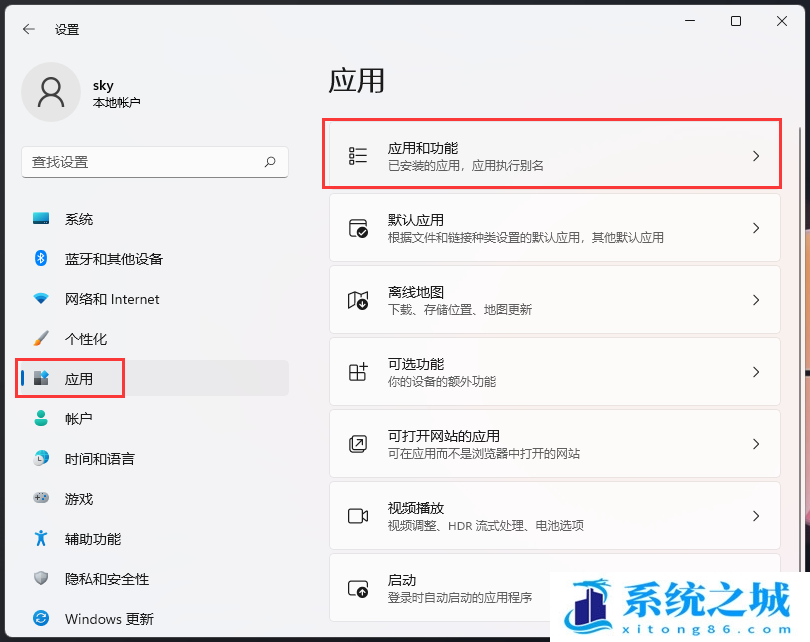The height and width of the screenshot is (642, 810).
Task: Click the 可选功能 grid-plus icon
Action: click(x=358, y=372)
